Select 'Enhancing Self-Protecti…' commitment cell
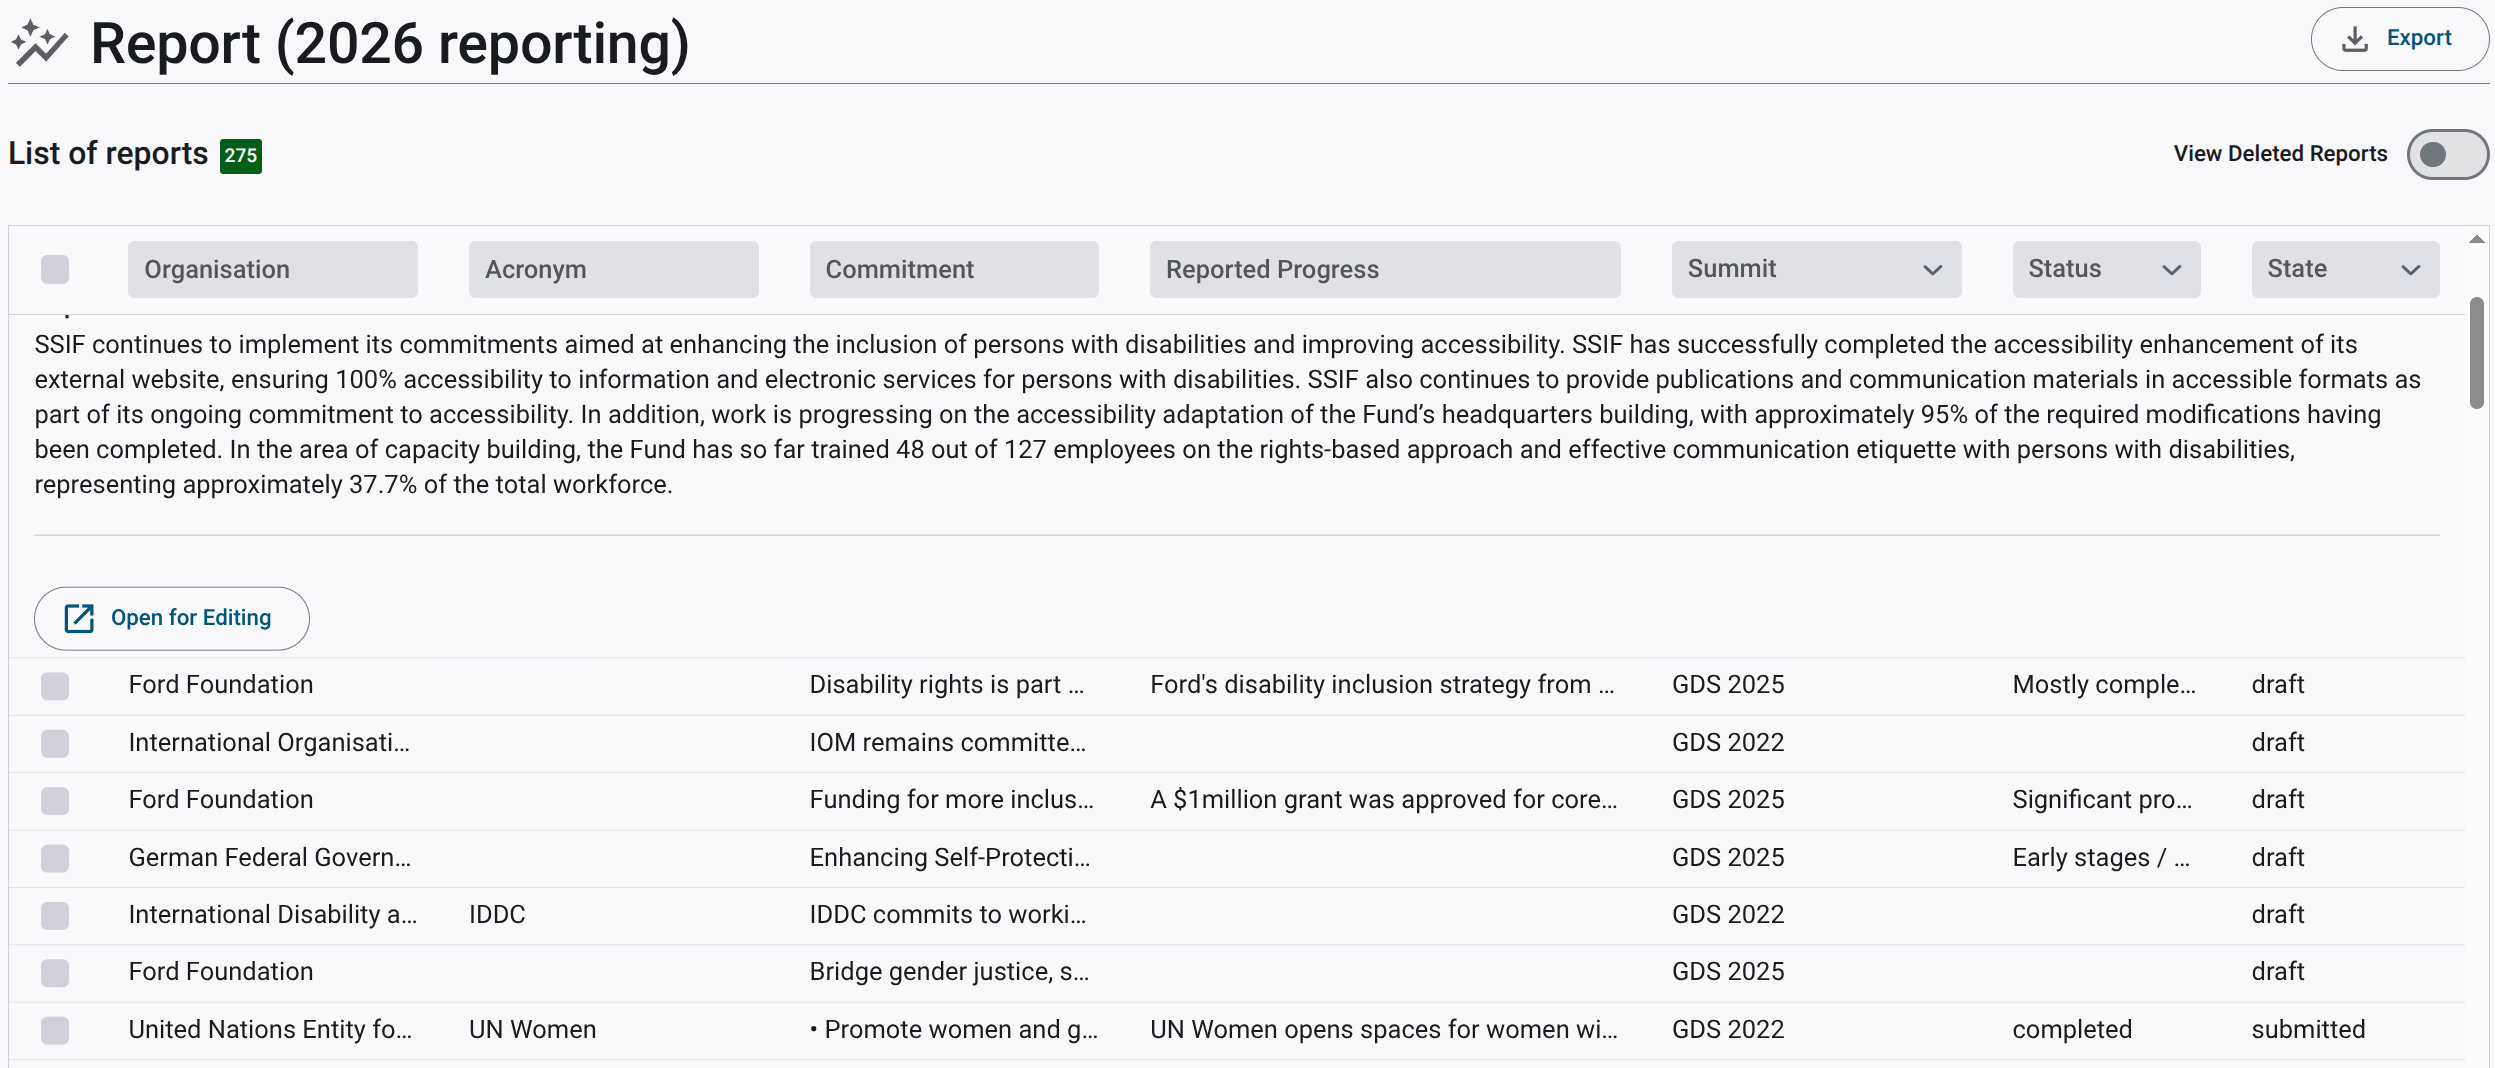 [x=949, y=858]
